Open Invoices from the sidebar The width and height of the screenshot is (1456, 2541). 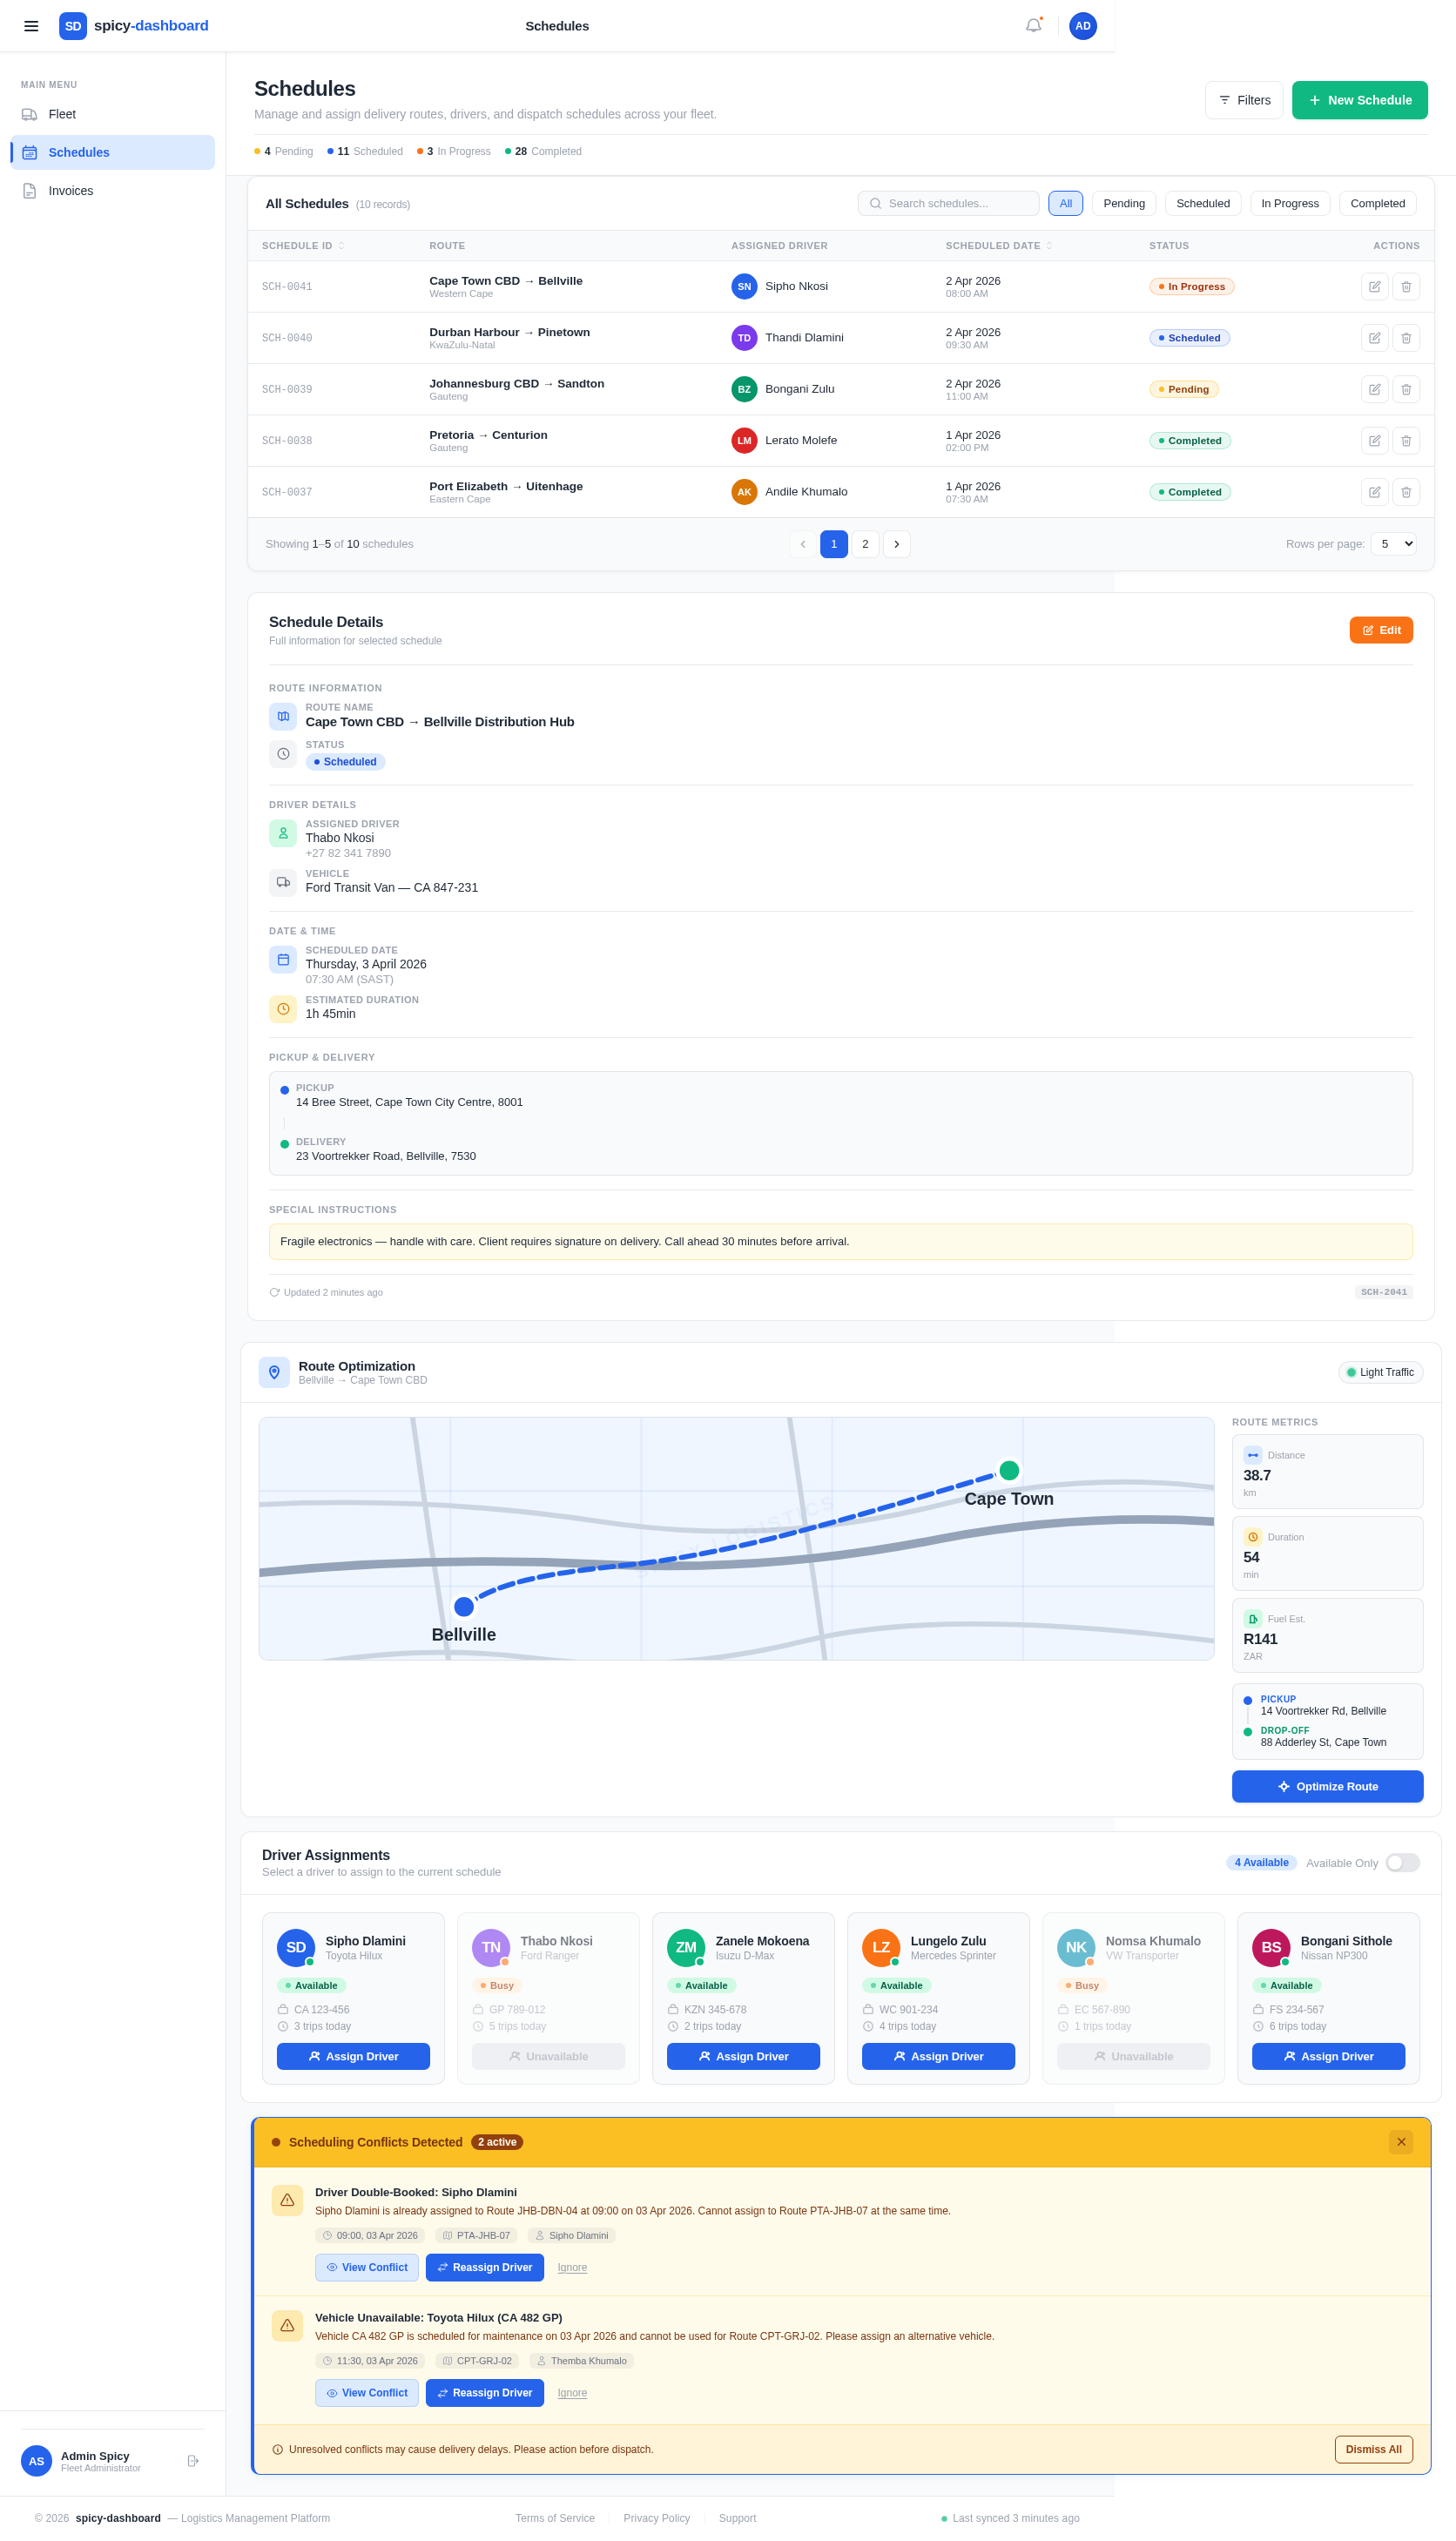(70, 190)
